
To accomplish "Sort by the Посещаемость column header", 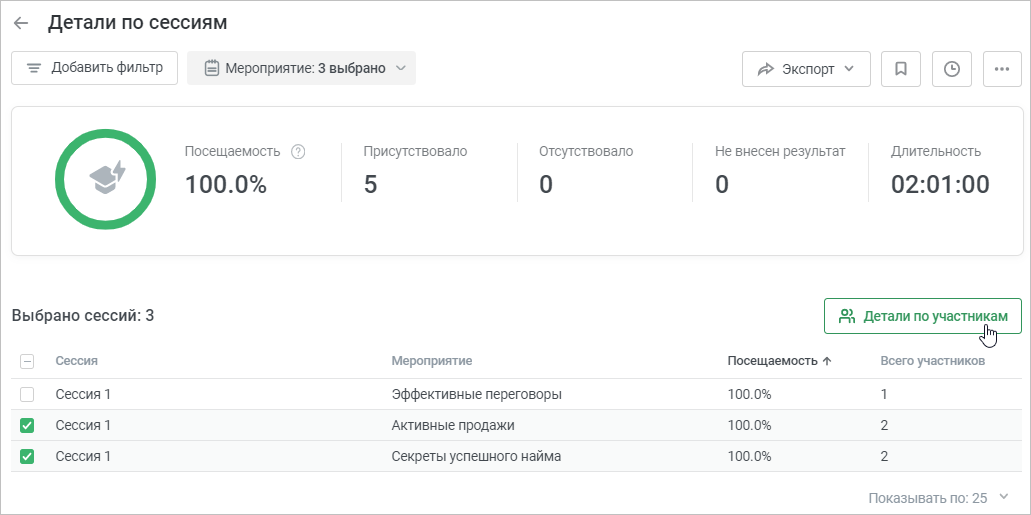I will click(x=779, y=361).
